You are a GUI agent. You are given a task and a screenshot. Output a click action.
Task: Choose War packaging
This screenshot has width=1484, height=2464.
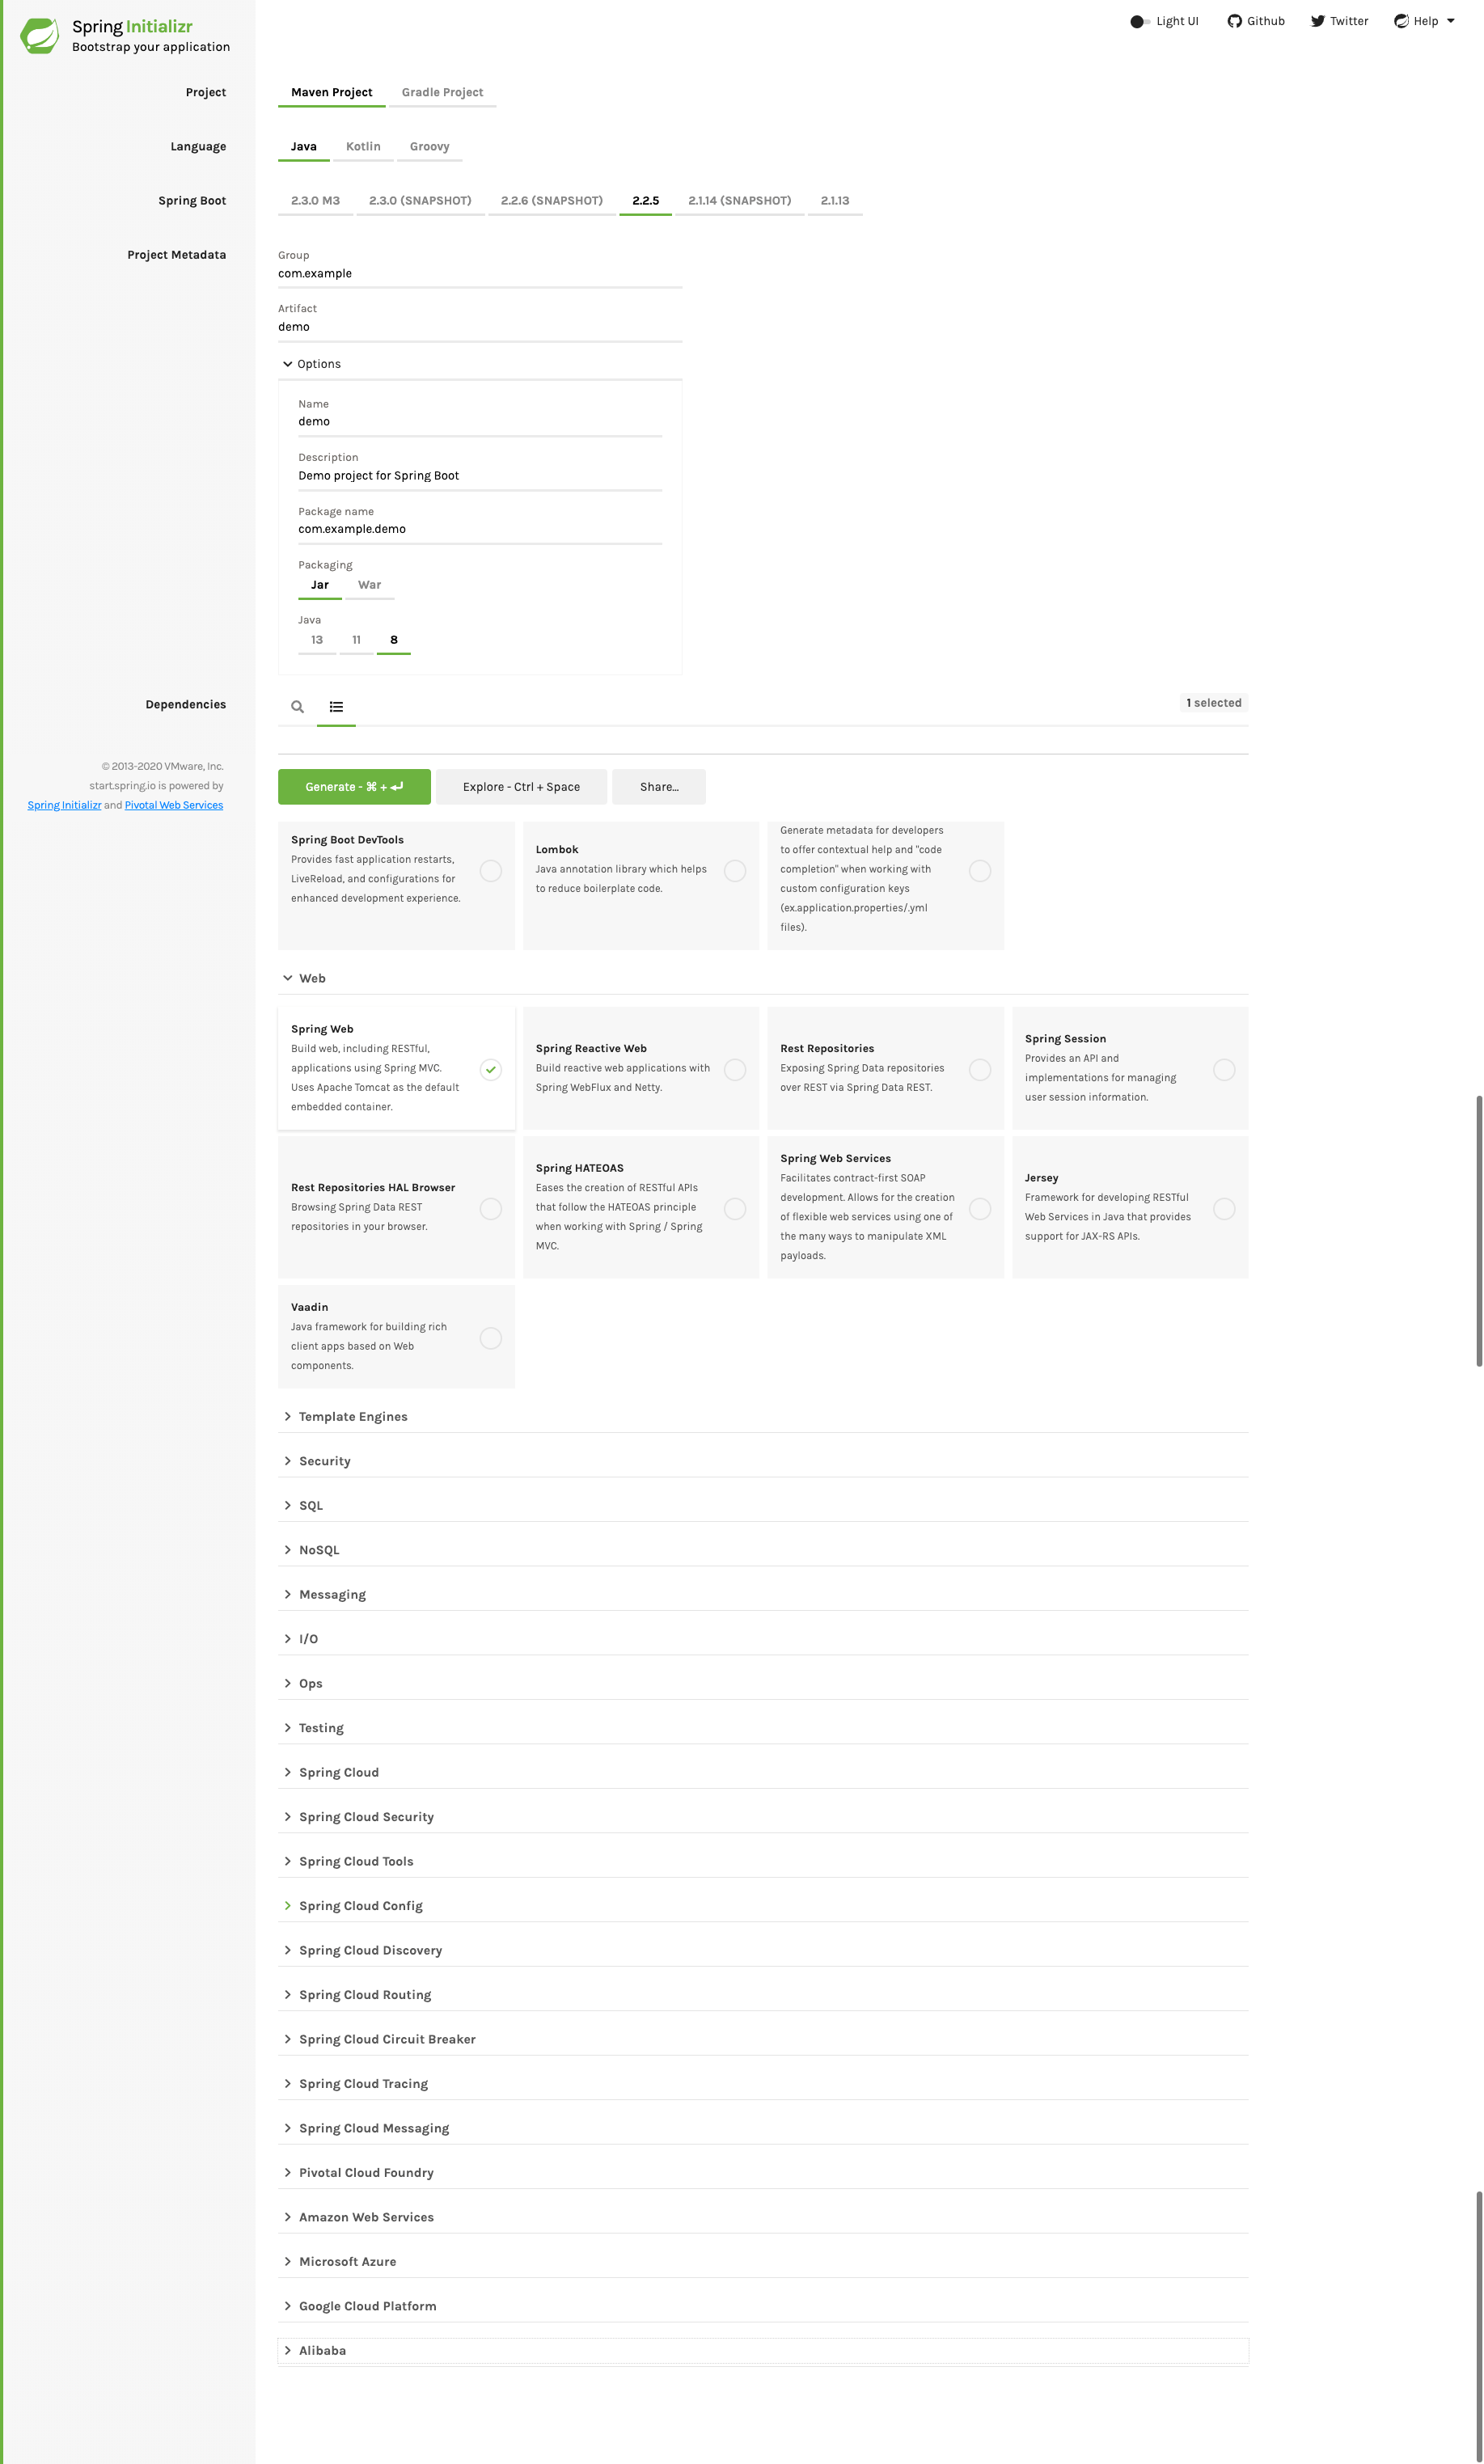[x=369, y=586]
